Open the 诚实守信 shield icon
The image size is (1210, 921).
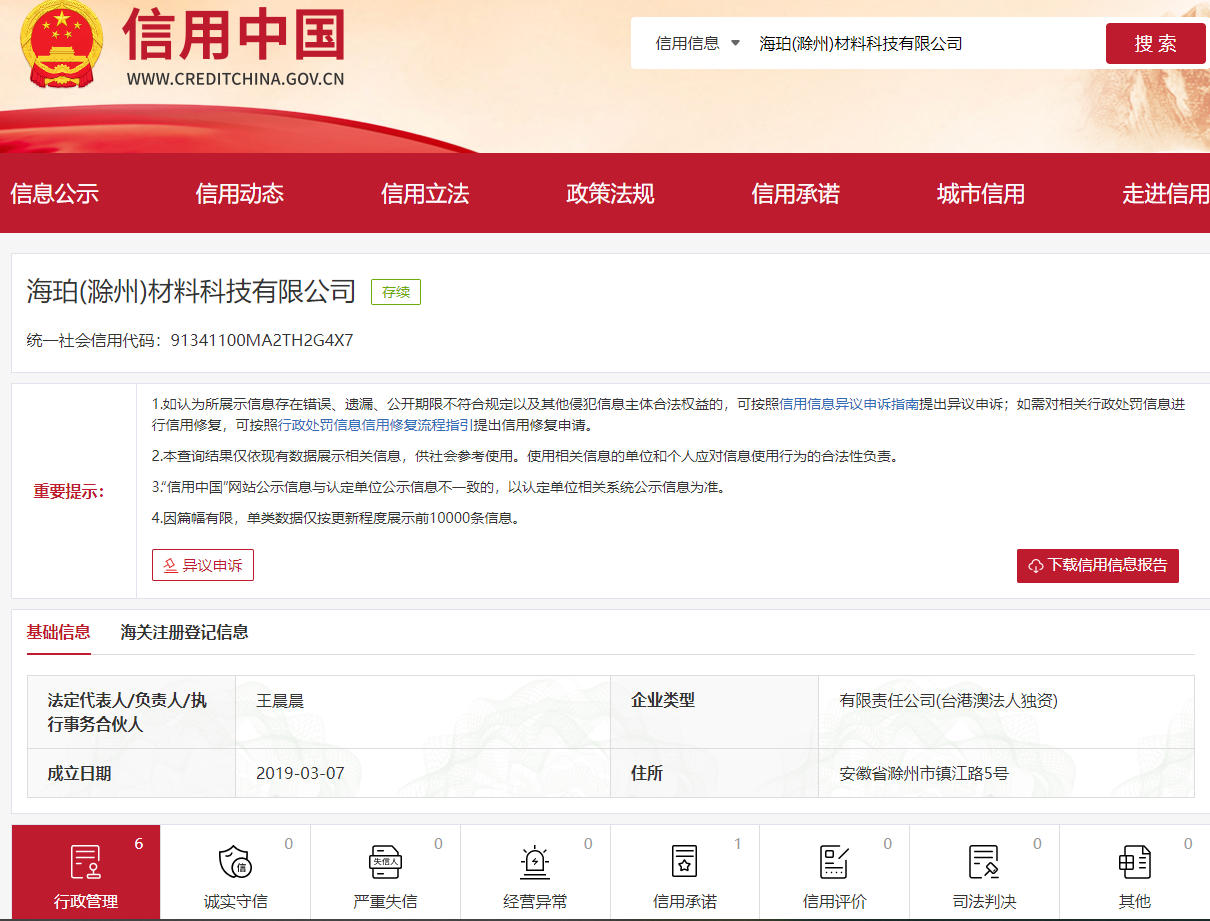235,861
